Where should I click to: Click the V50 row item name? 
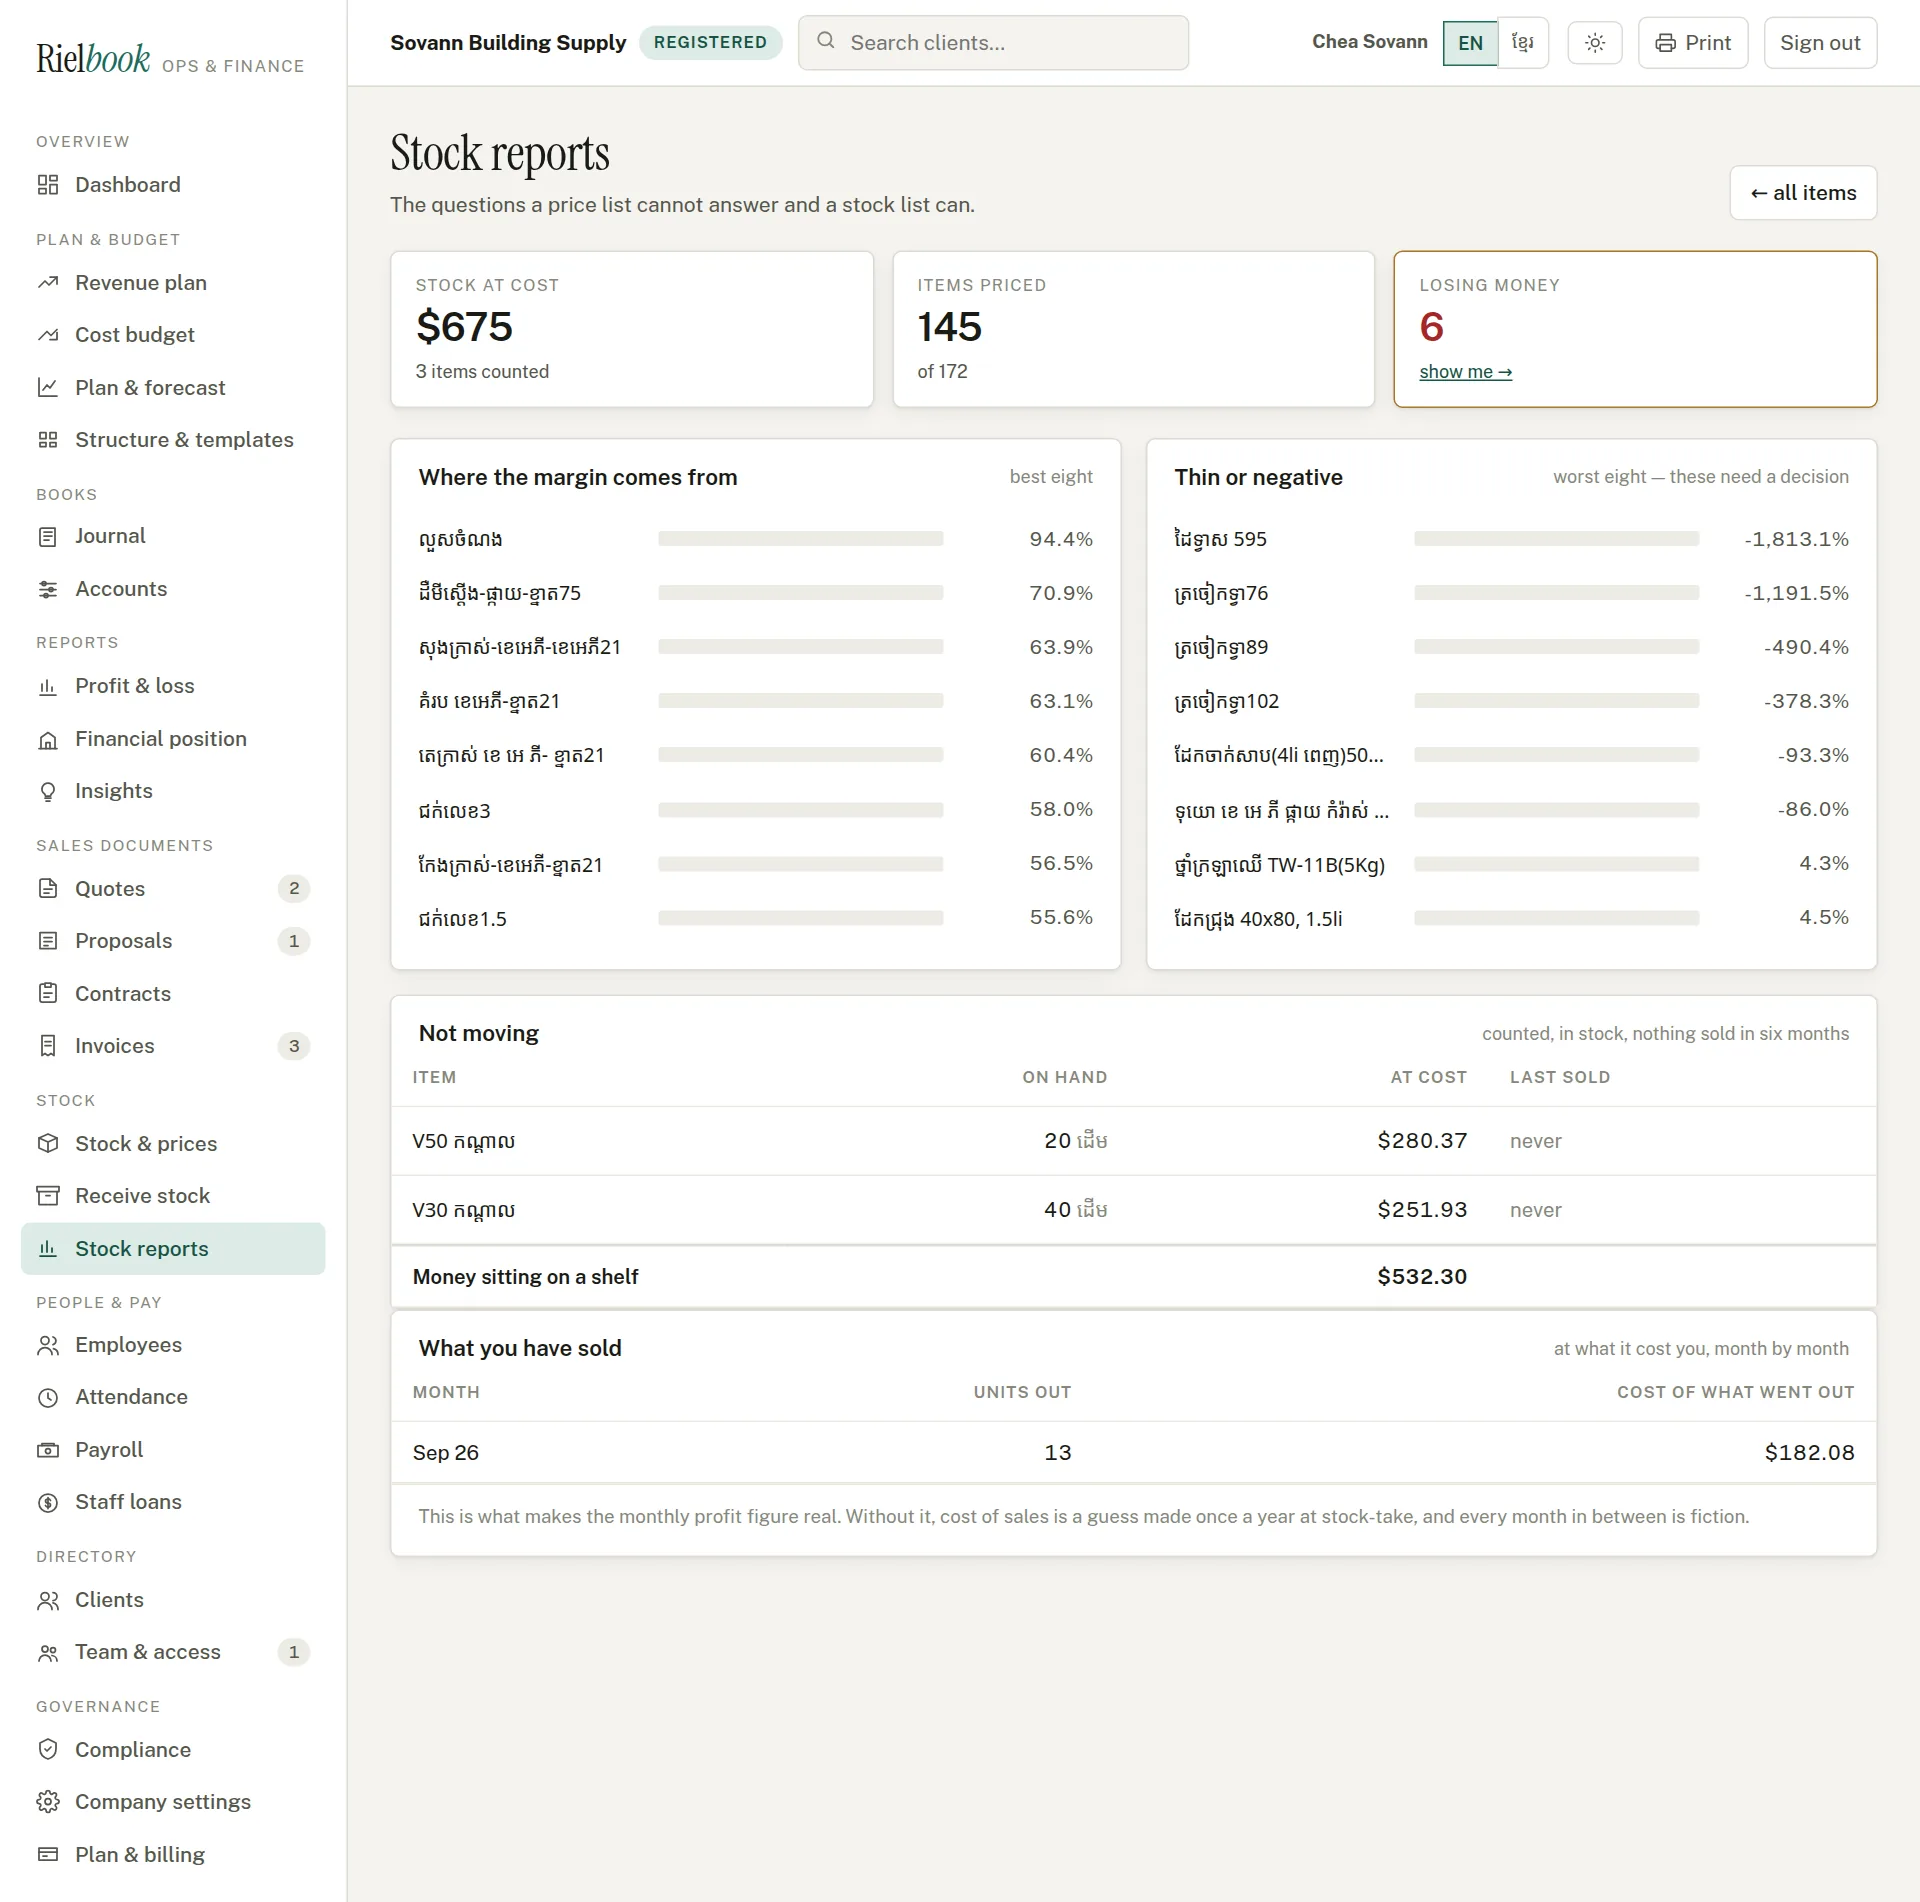click(464, 1141)
